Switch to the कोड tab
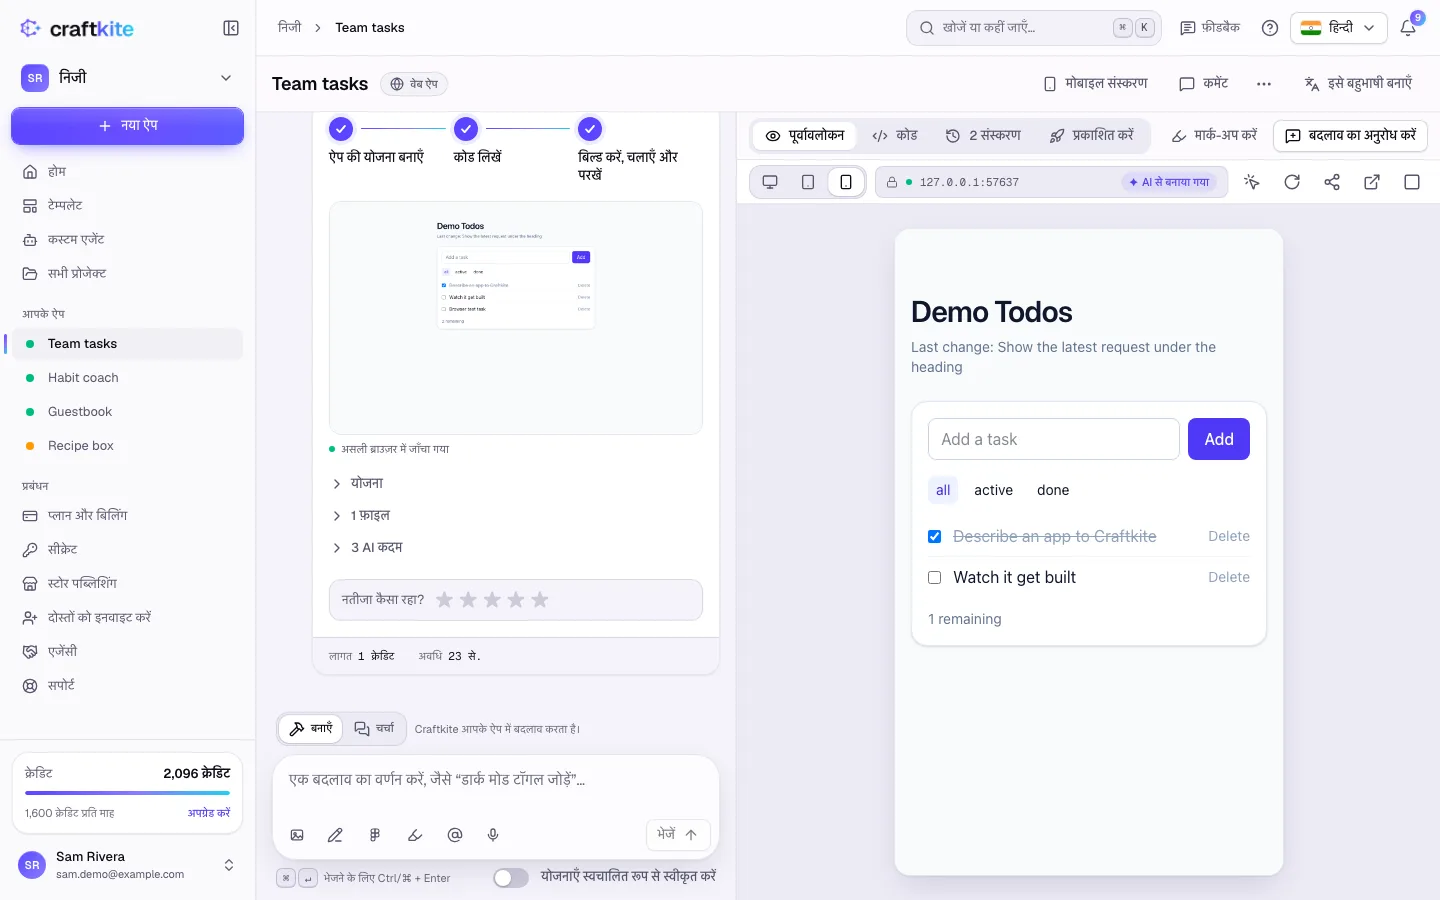Viewport: 1440px width, 900px height. [895, 135]
